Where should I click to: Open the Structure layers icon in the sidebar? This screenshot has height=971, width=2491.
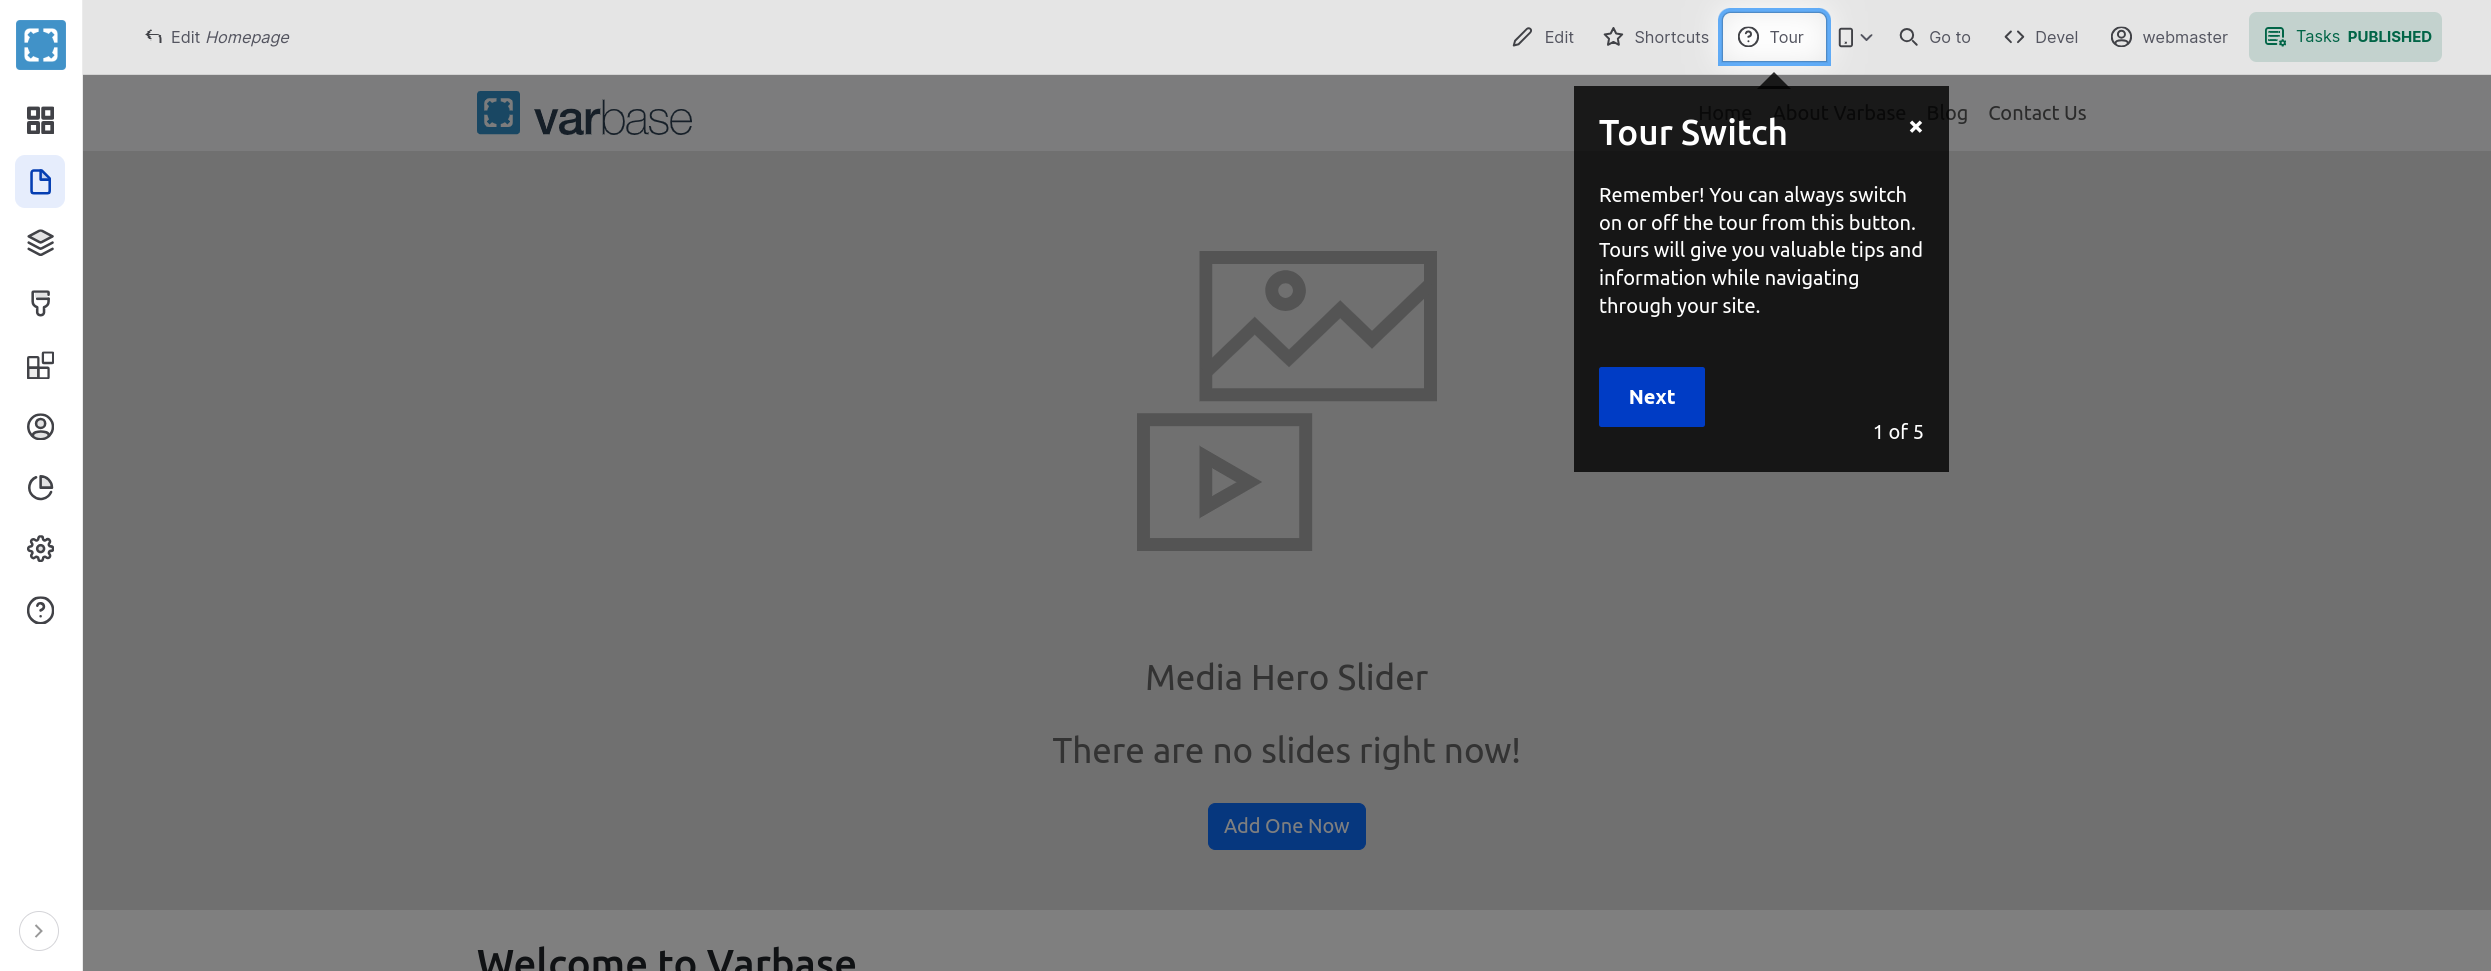(x=40, y=243)
